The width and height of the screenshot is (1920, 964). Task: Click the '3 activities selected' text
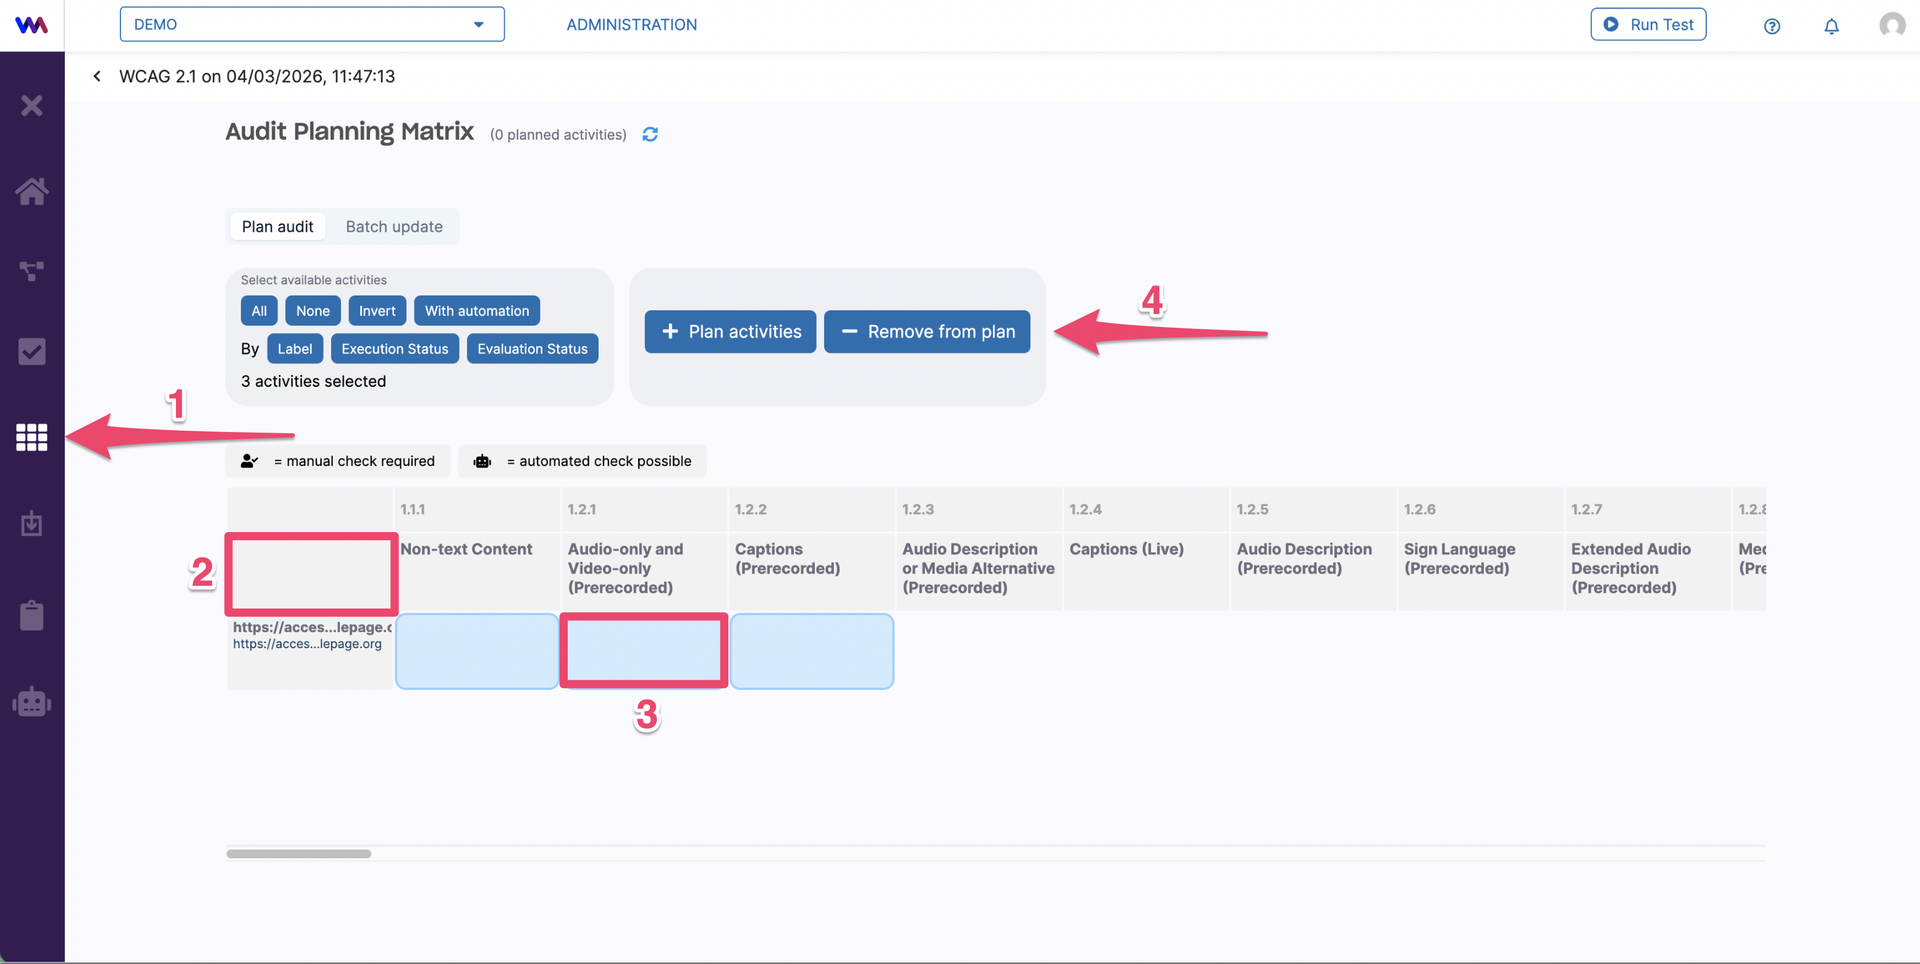coord(313,381)
